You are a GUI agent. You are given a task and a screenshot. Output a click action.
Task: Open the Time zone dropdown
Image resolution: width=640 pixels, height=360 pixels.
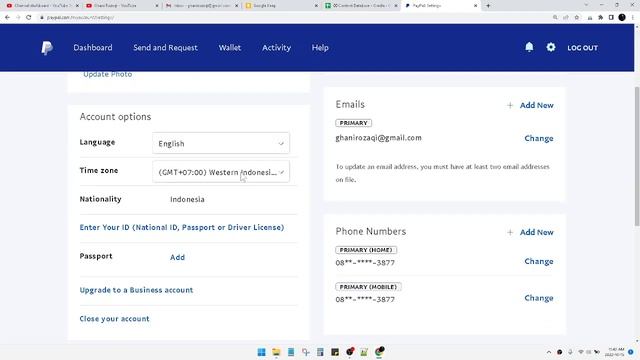[x=221, y=172]
